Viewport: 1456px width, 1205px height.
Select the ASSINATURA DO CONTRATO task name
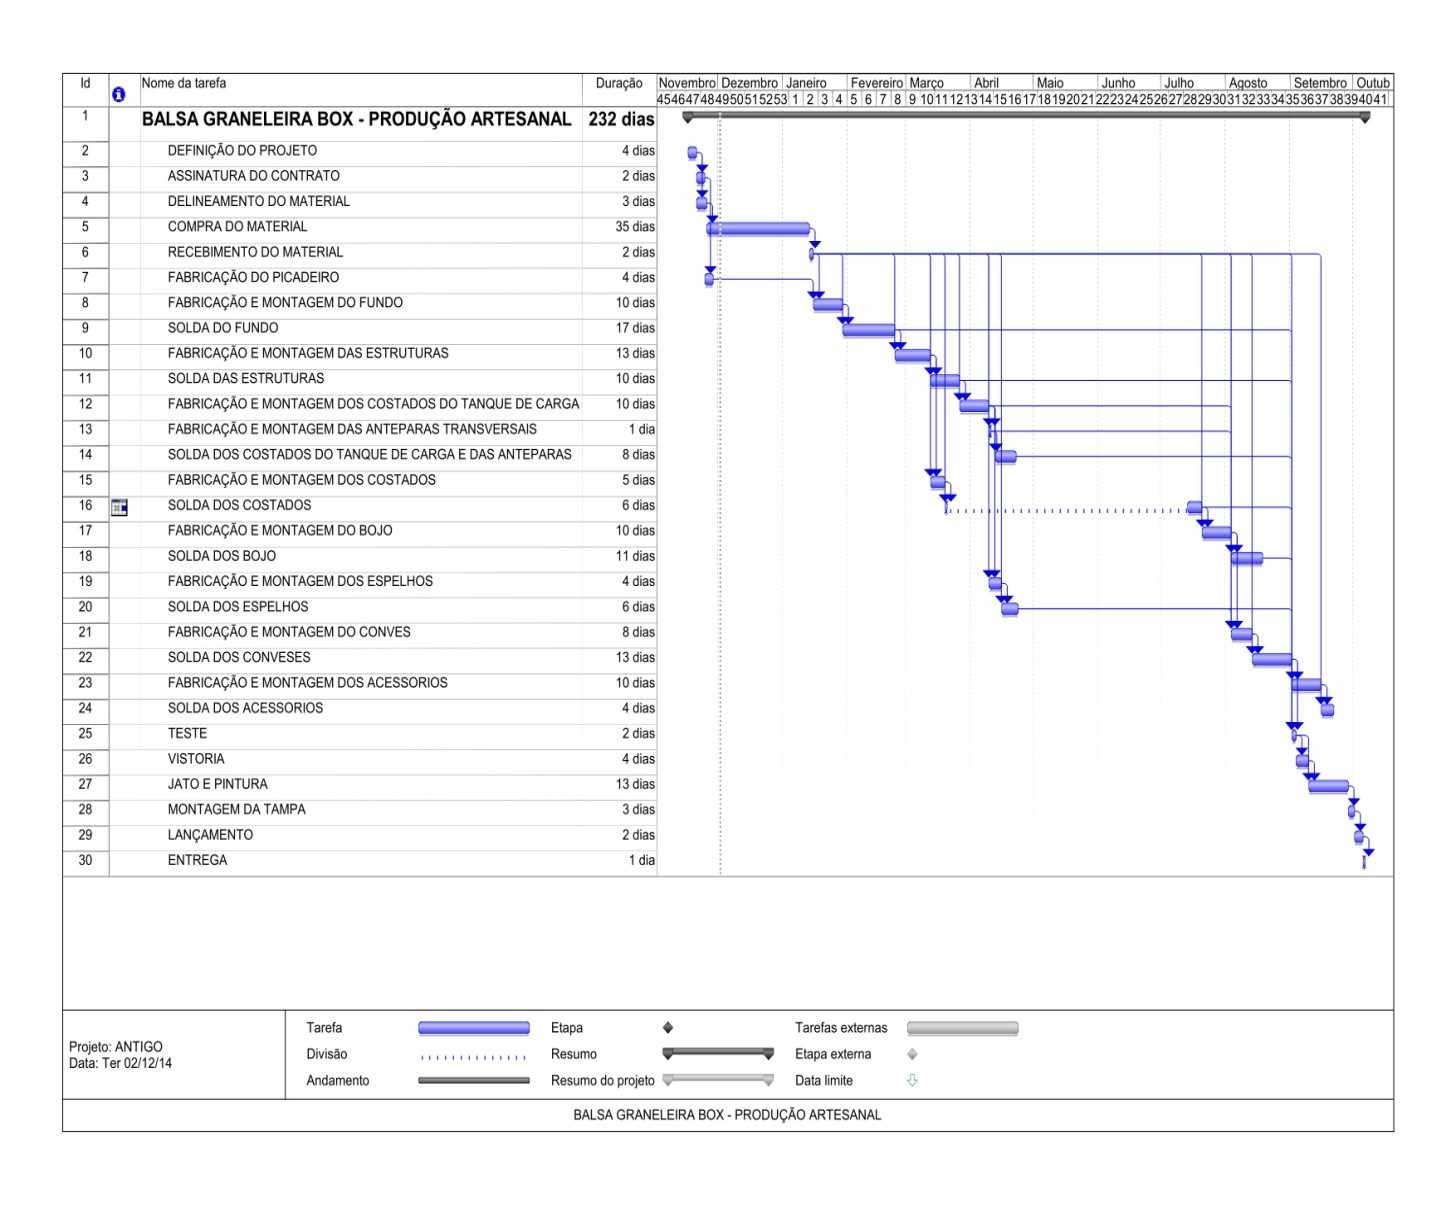253,176
